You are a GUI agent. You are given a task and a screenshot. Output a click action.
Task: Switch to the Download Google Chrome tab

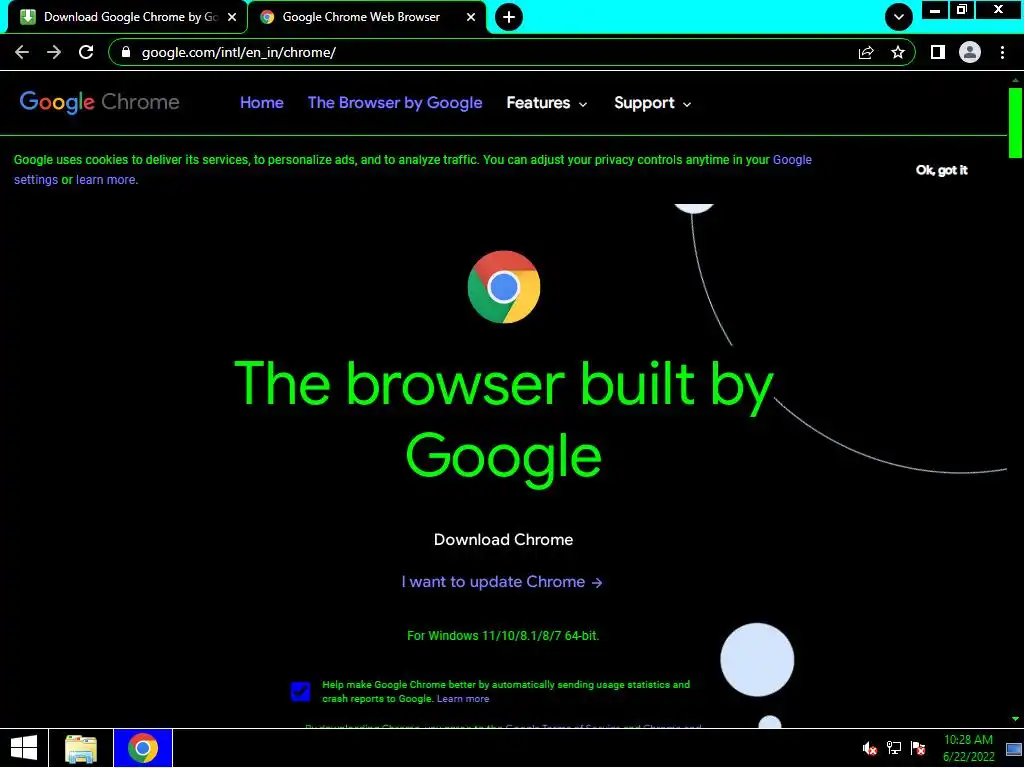coord(127,17)
